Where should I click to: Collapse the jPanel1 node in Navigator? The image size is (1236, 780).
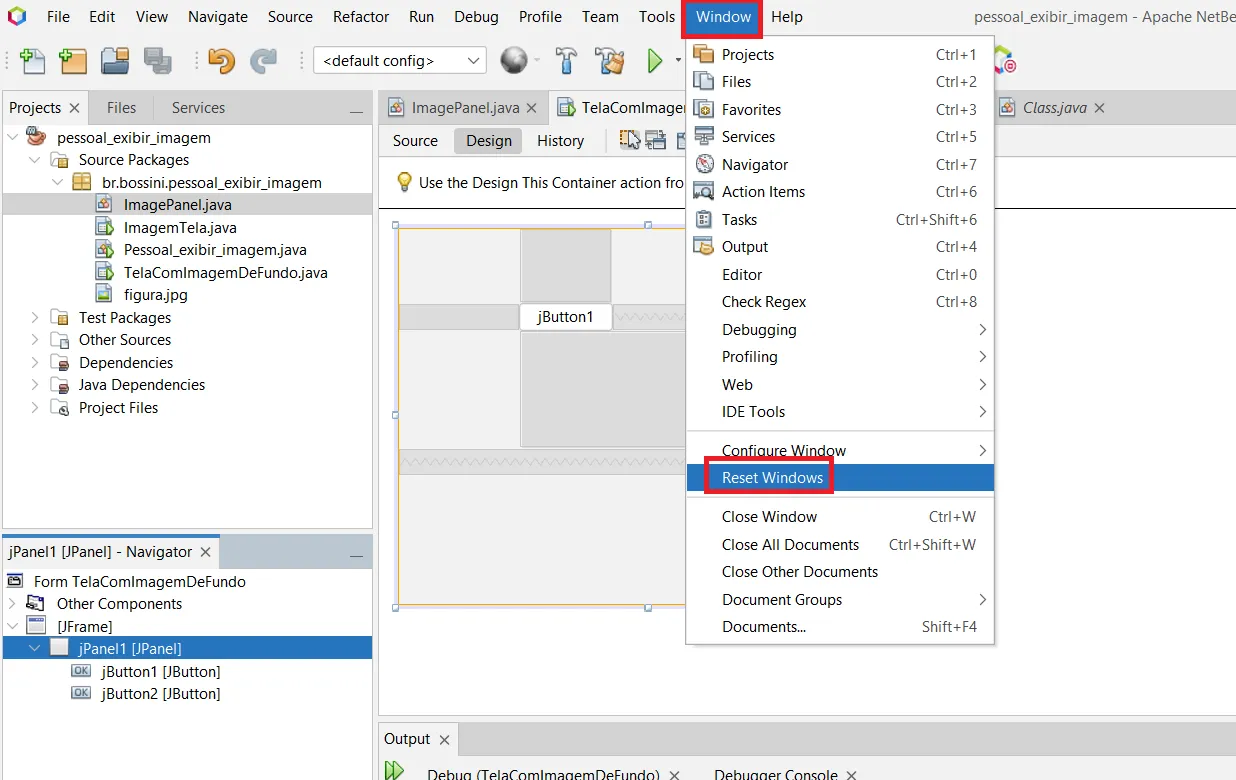(x=35, y=648)
